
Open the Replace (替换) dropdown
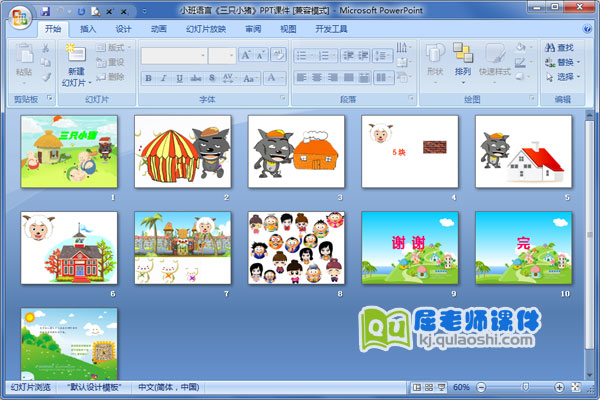click(x=561, y=62)
